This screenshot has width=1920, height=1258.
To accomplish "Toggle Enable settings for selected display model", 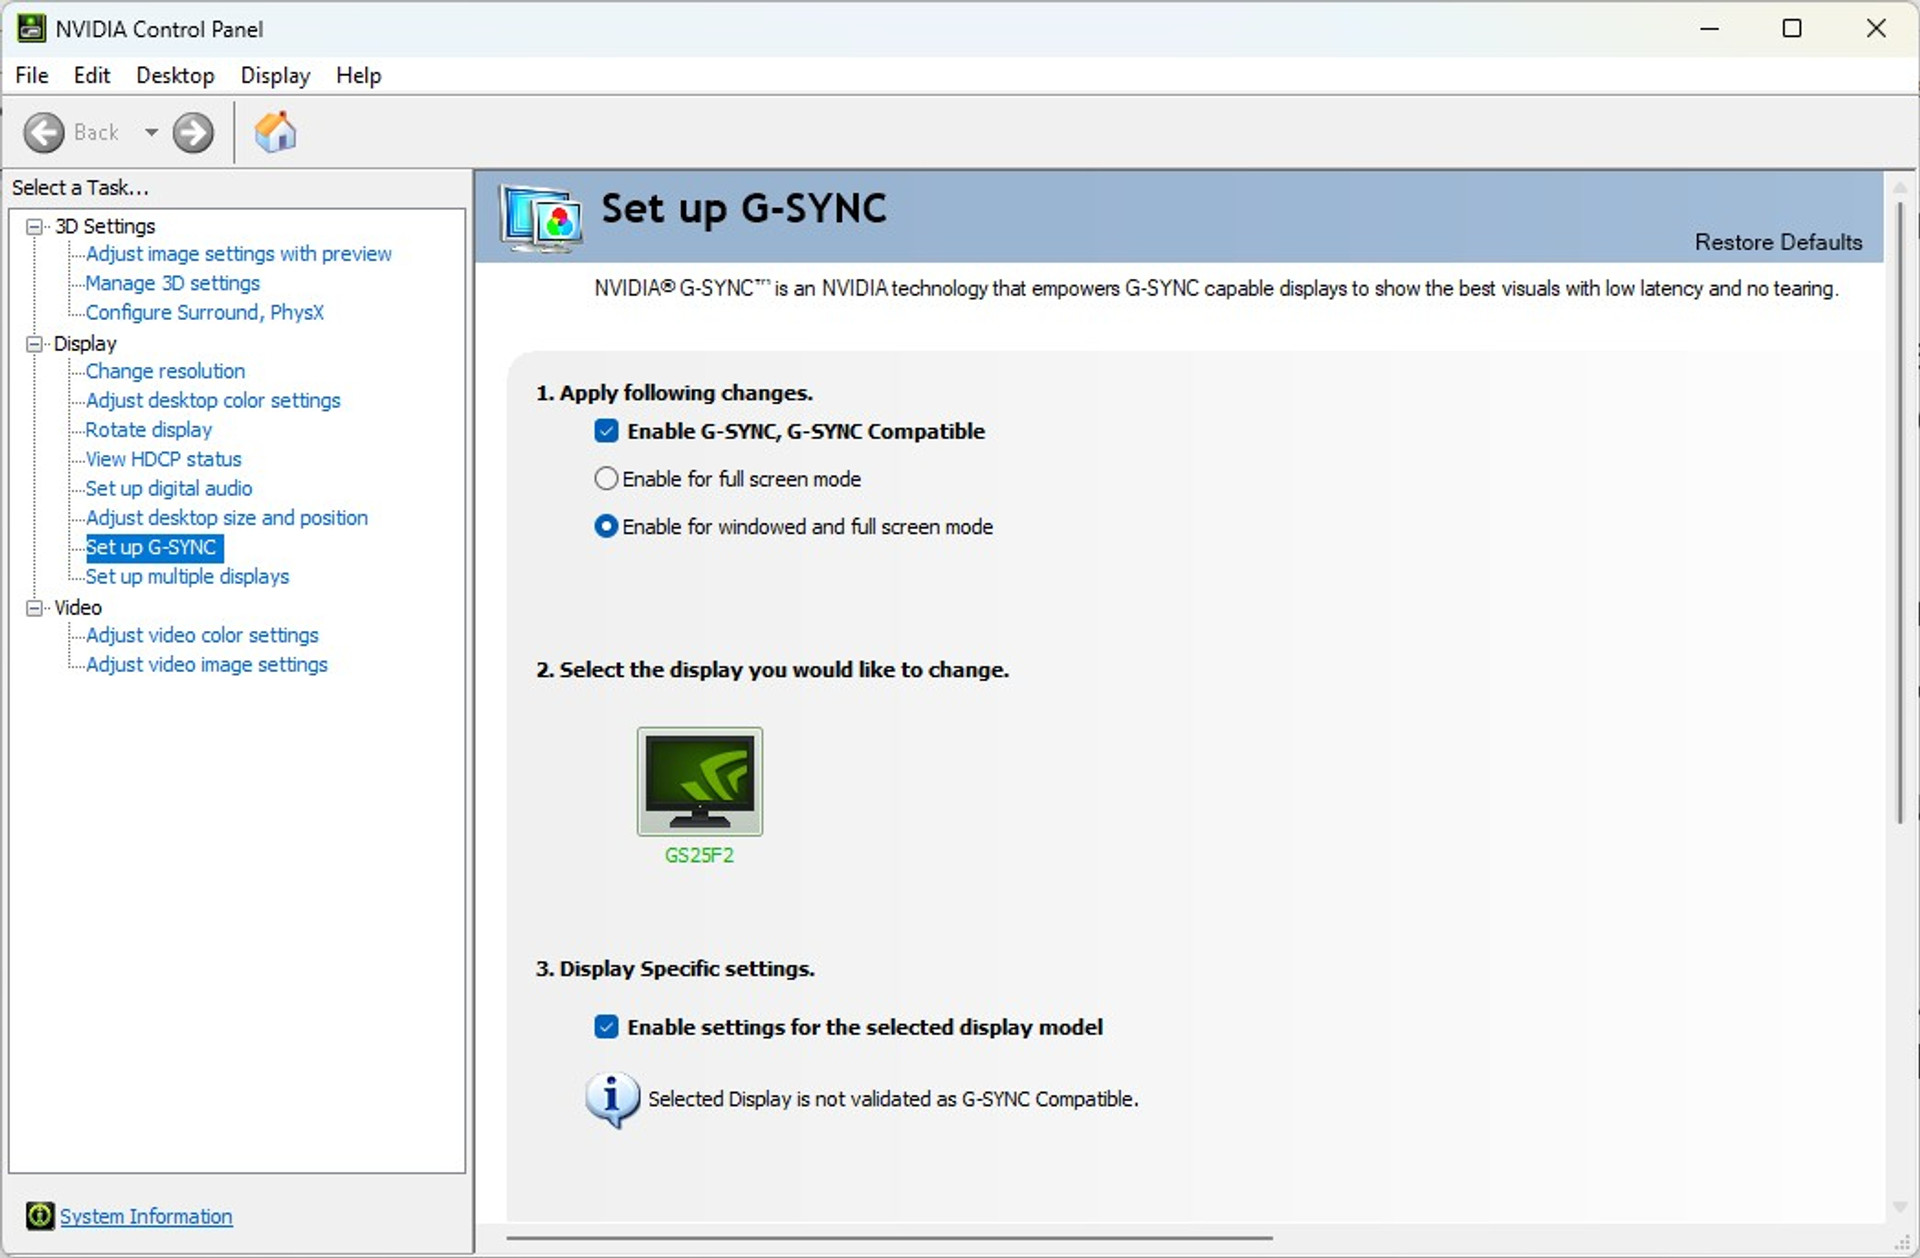I will coord(606,1027).
